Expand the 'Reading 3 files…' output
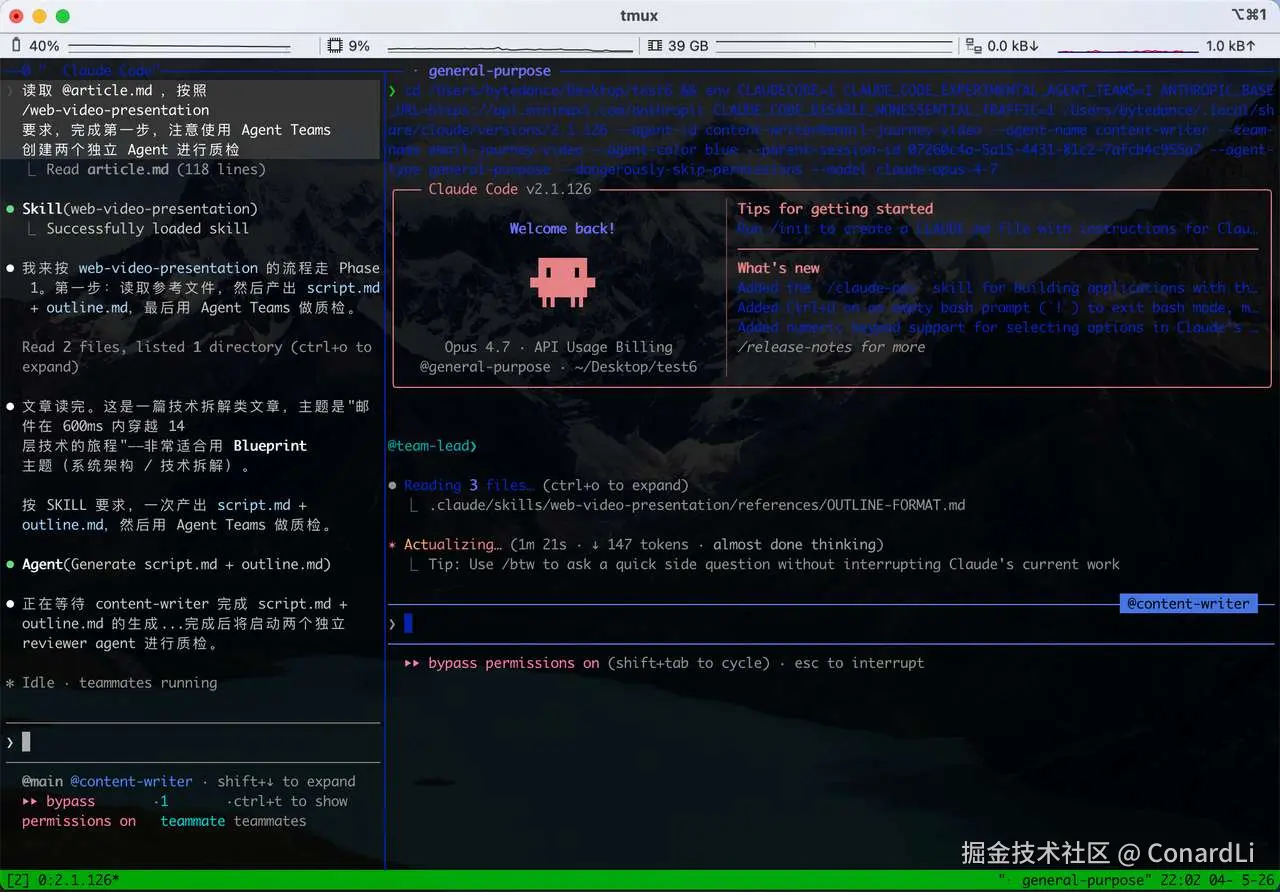The image size is (1280, 892). coord(546,486)
